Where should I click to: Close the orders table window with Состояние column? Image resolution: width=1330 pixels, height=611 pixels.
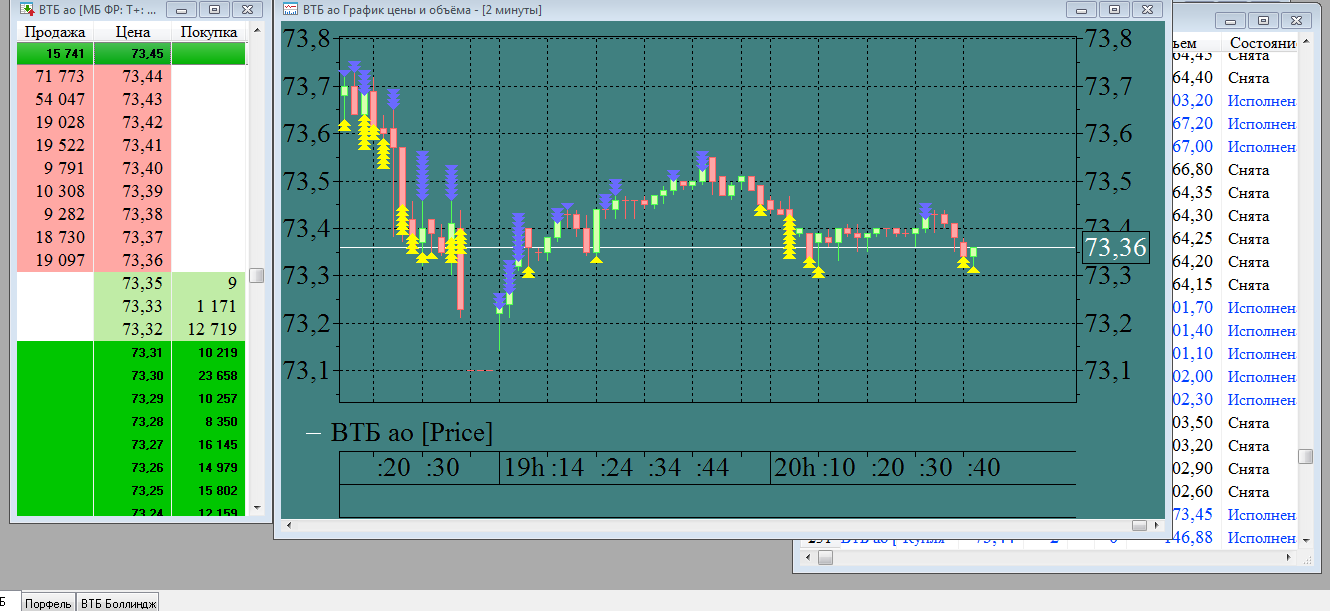1295,20
